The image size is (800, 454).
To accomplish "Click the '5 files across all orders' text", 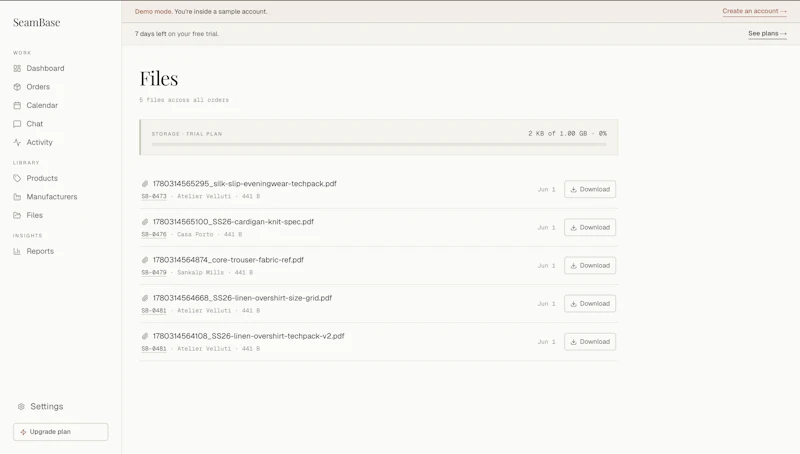I will pyautogui.click(x=184, y=100).
